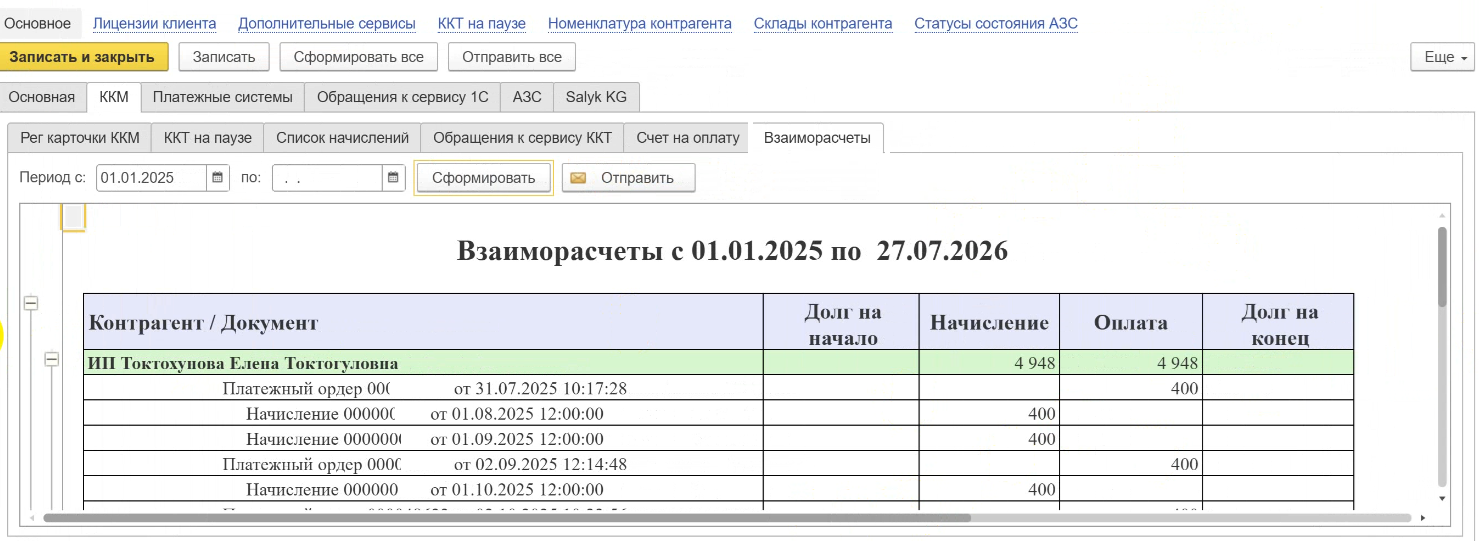1479x541 pixels.
Task: Open Рег карточки ККМ tab
Action: click(80, 138)
